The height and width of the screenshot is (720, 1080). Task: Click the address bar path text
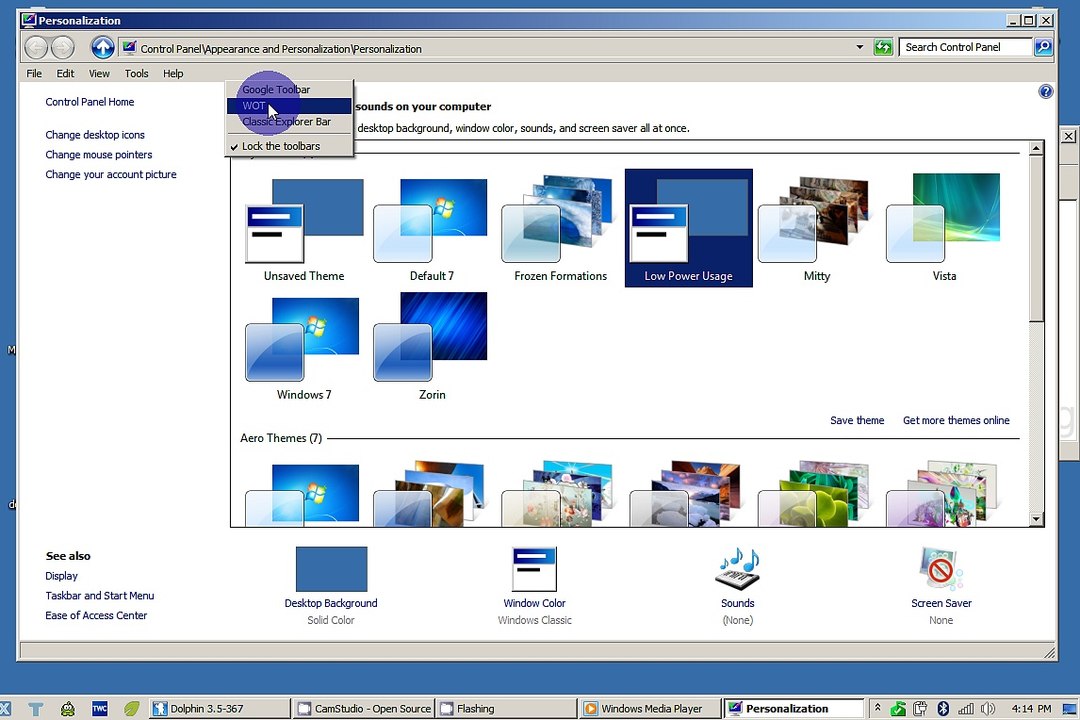point(281,49)
